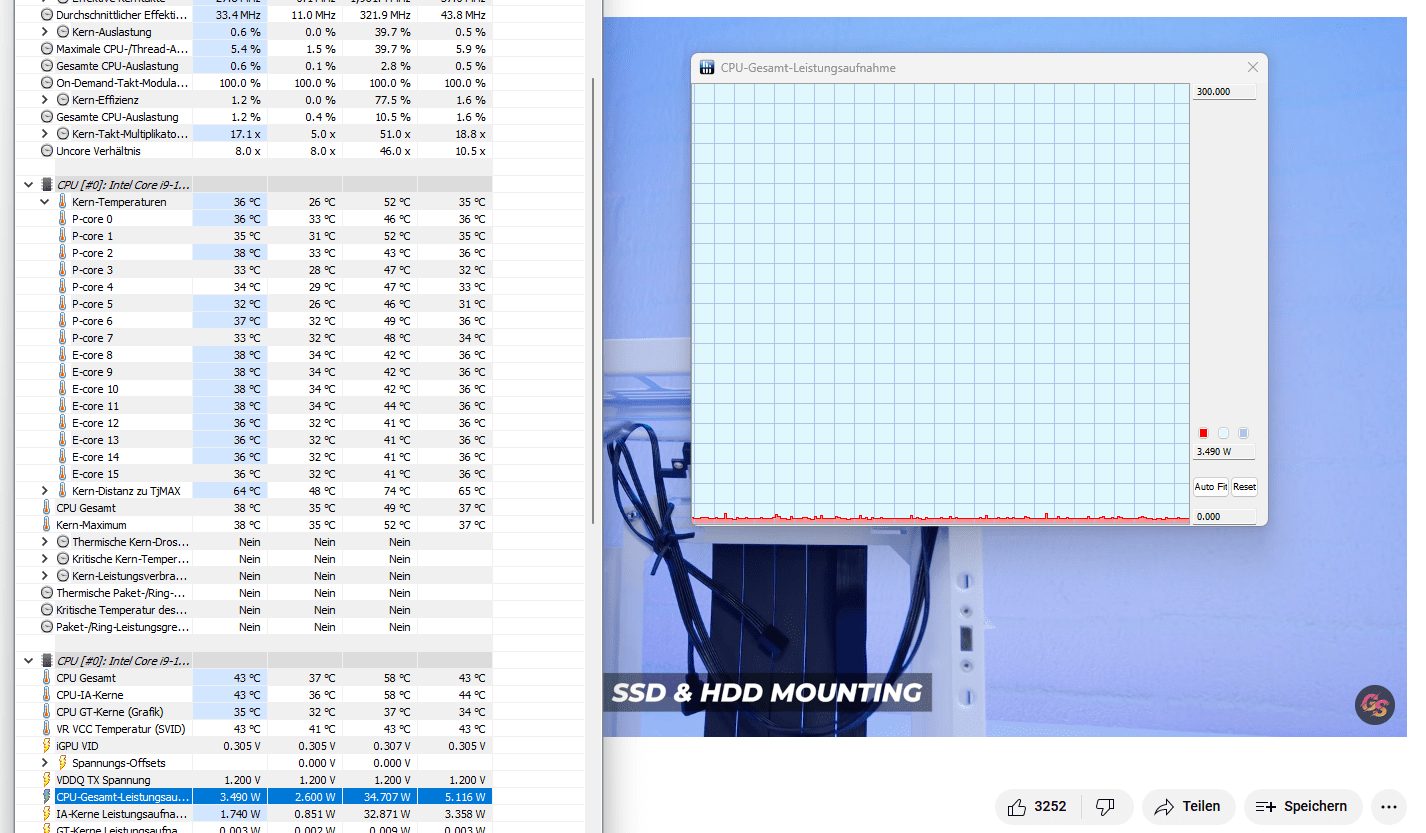
Task: Click the thermometer icon of the P-core 3 row
Action: click(62, 270)
